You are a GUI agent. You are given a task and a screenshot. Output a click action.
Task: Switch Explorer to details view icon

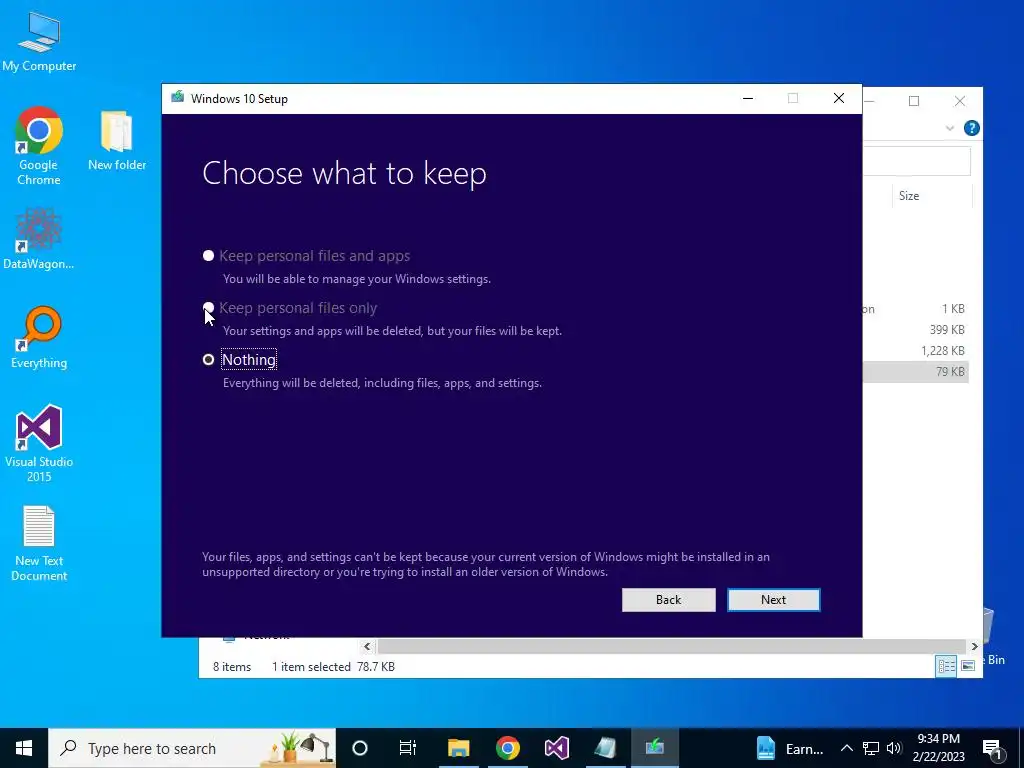[x=946, y=666]
